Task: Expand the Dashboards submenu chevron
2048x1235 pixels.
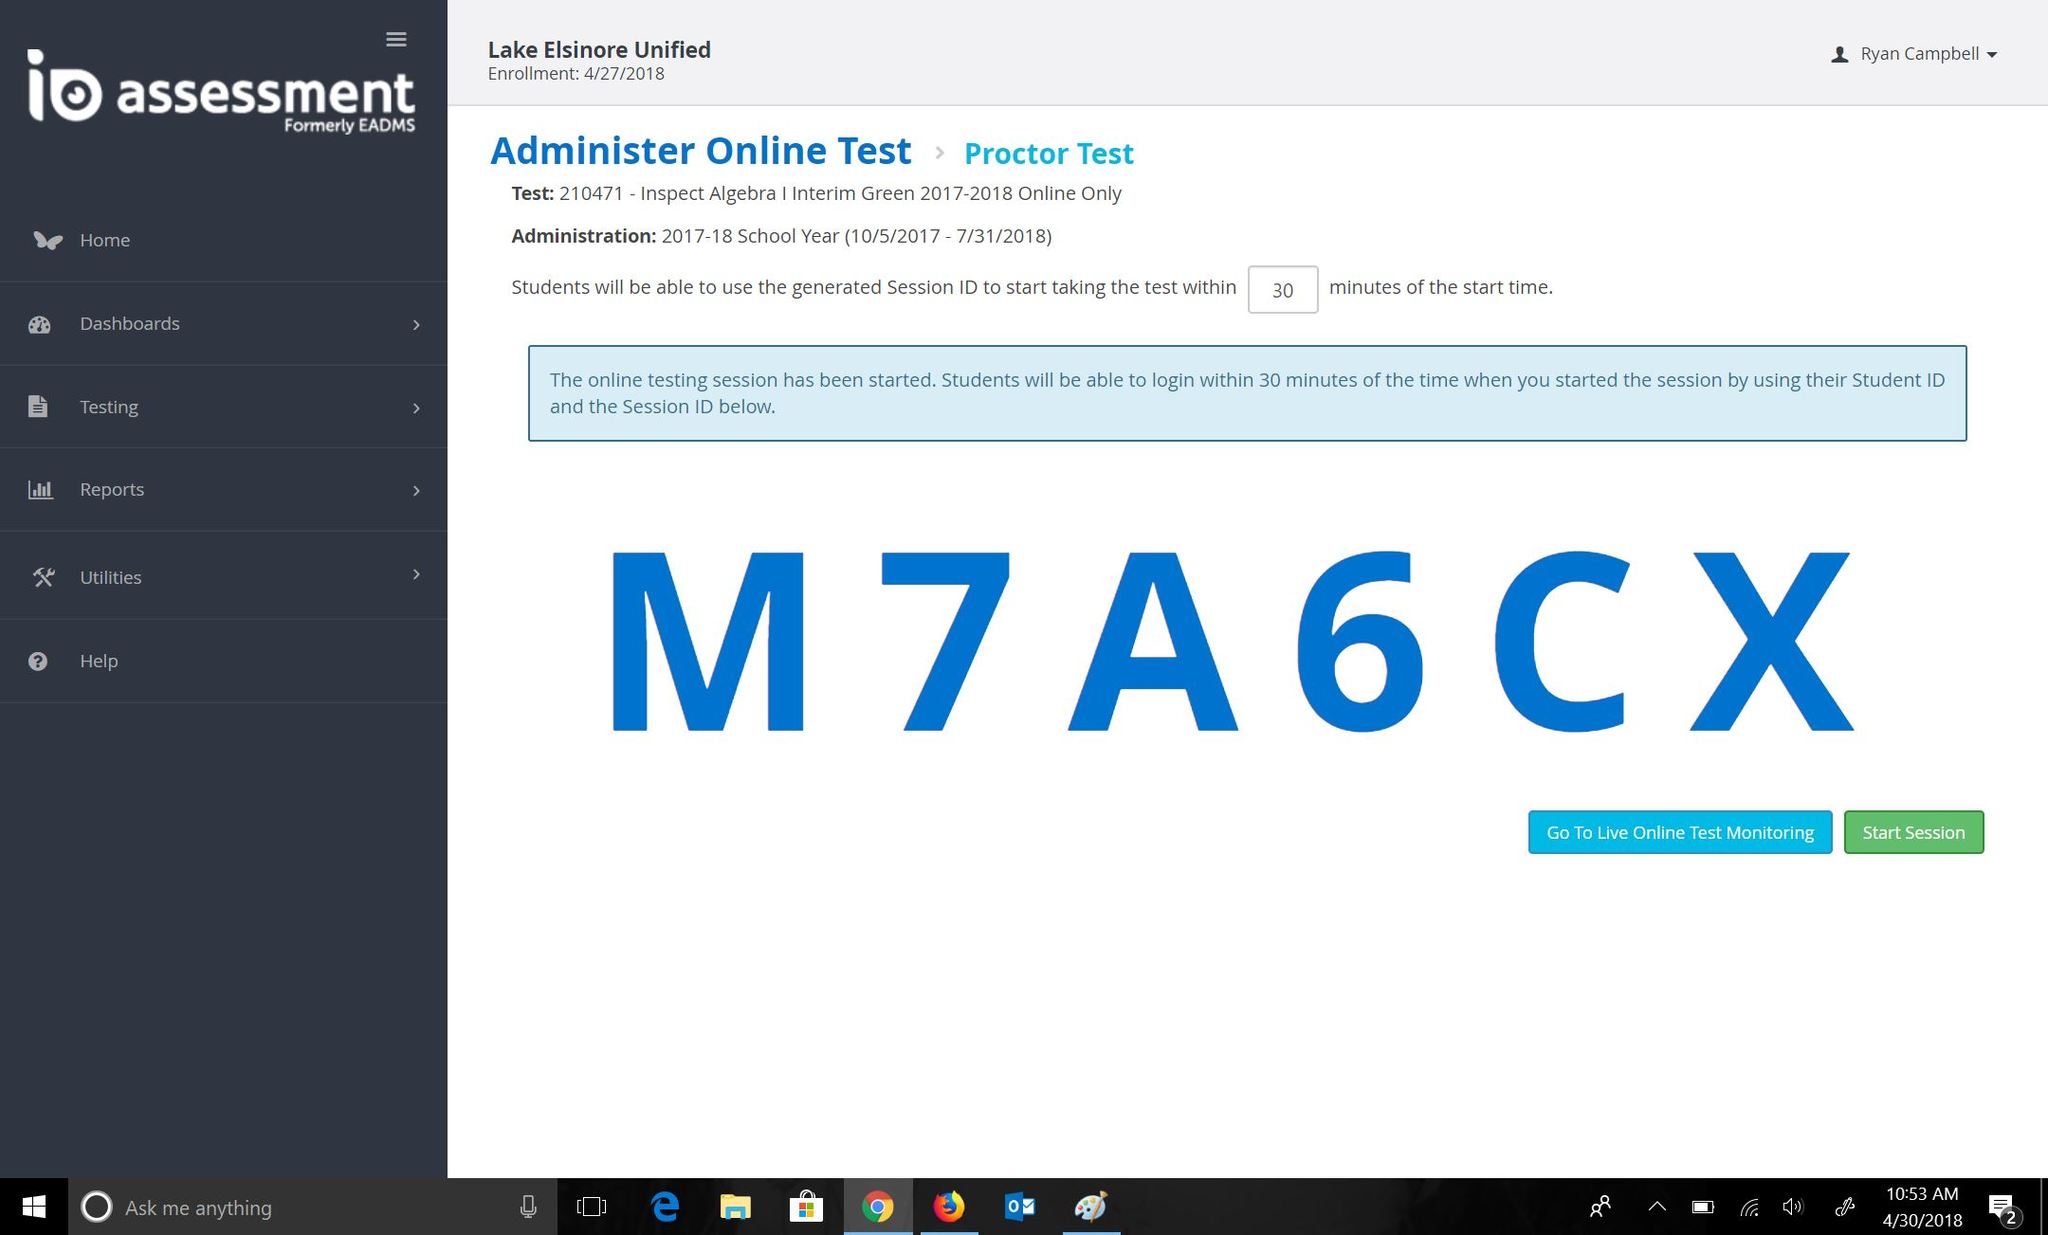Action: pos(416,325)
